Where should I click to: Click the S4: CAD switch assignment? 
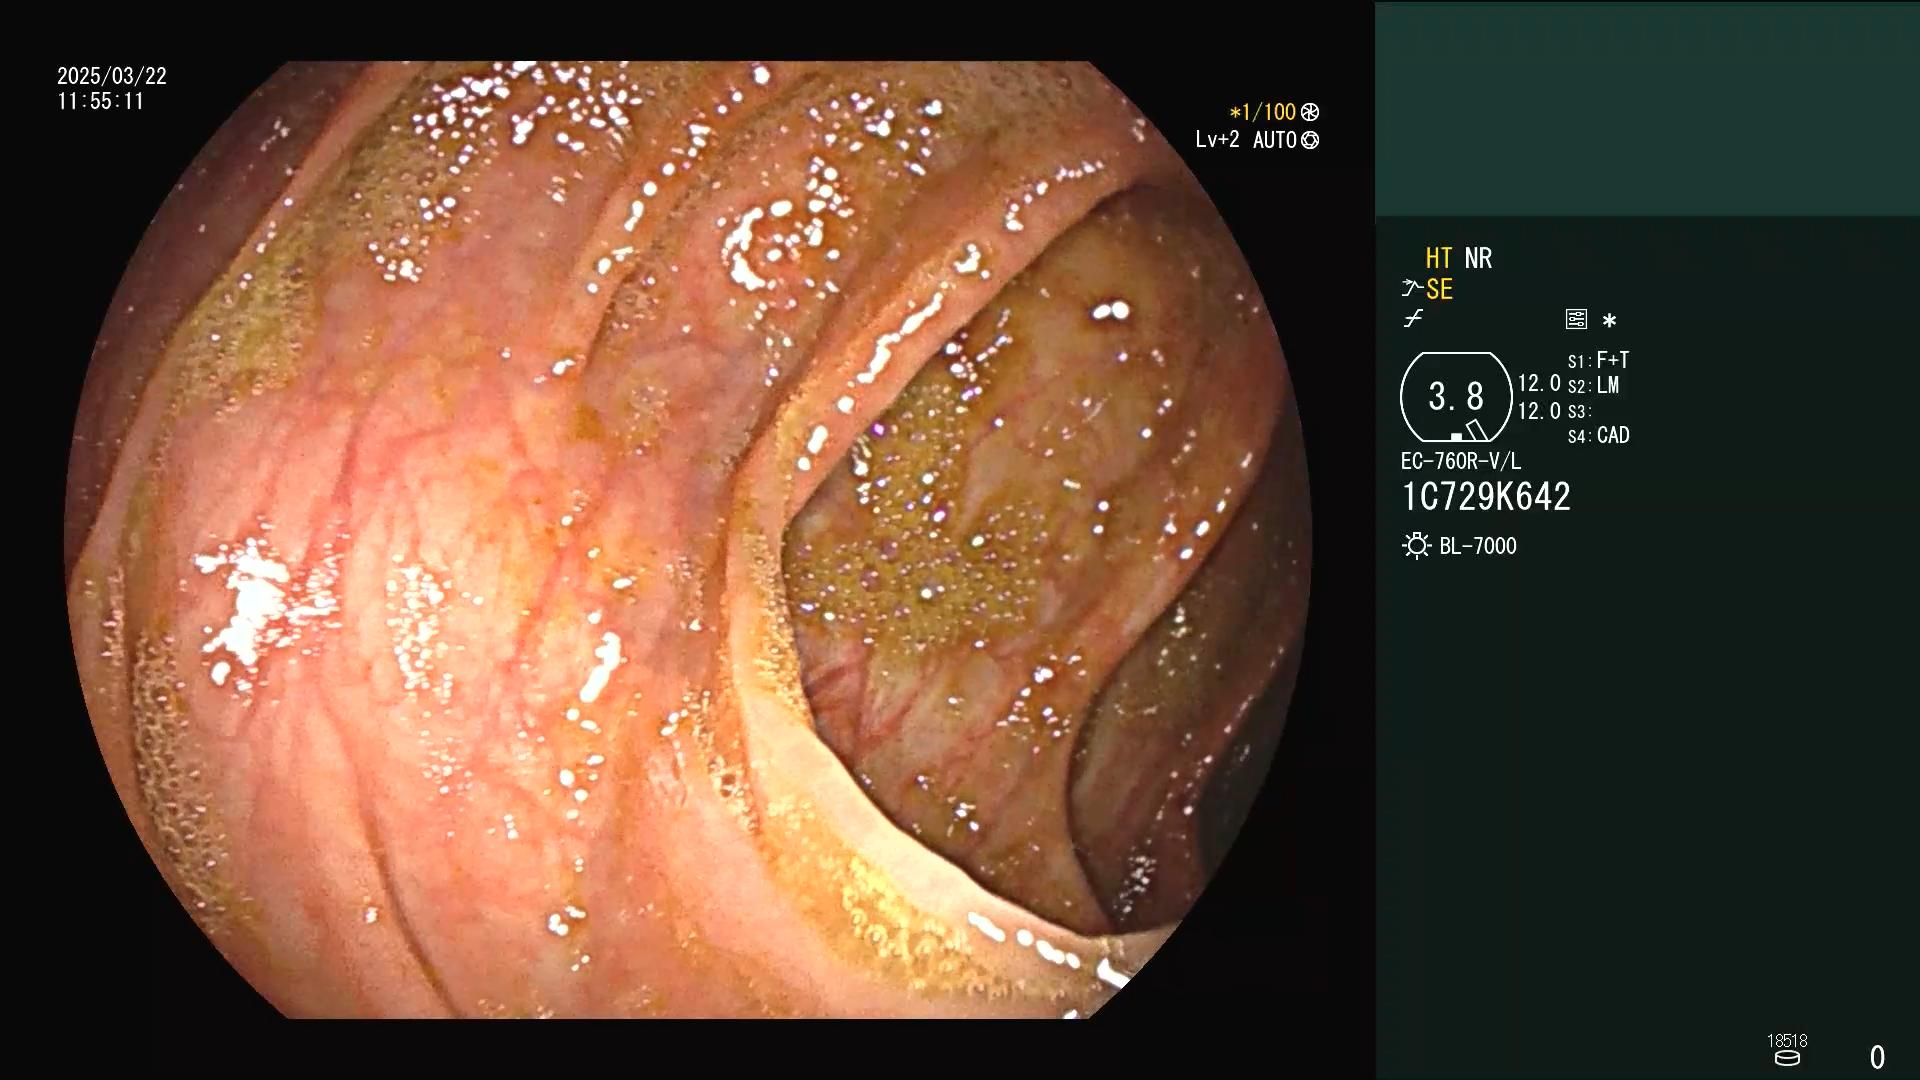(1598, 435)
